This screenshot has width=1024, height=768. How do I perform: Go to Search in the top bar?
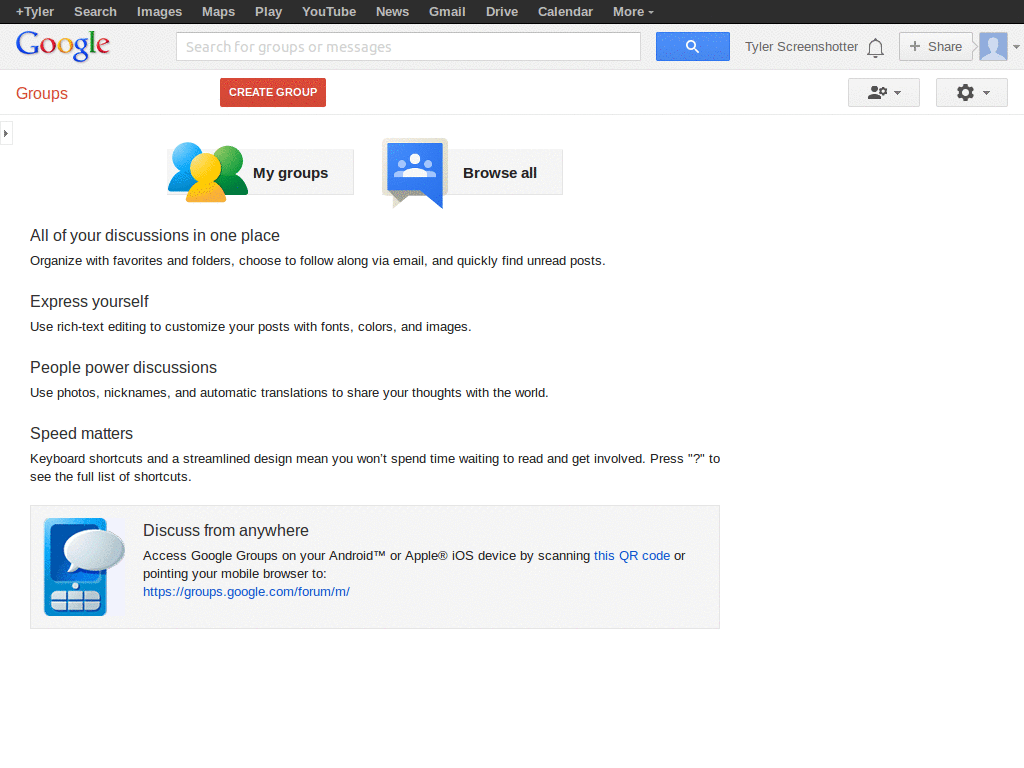95,12
